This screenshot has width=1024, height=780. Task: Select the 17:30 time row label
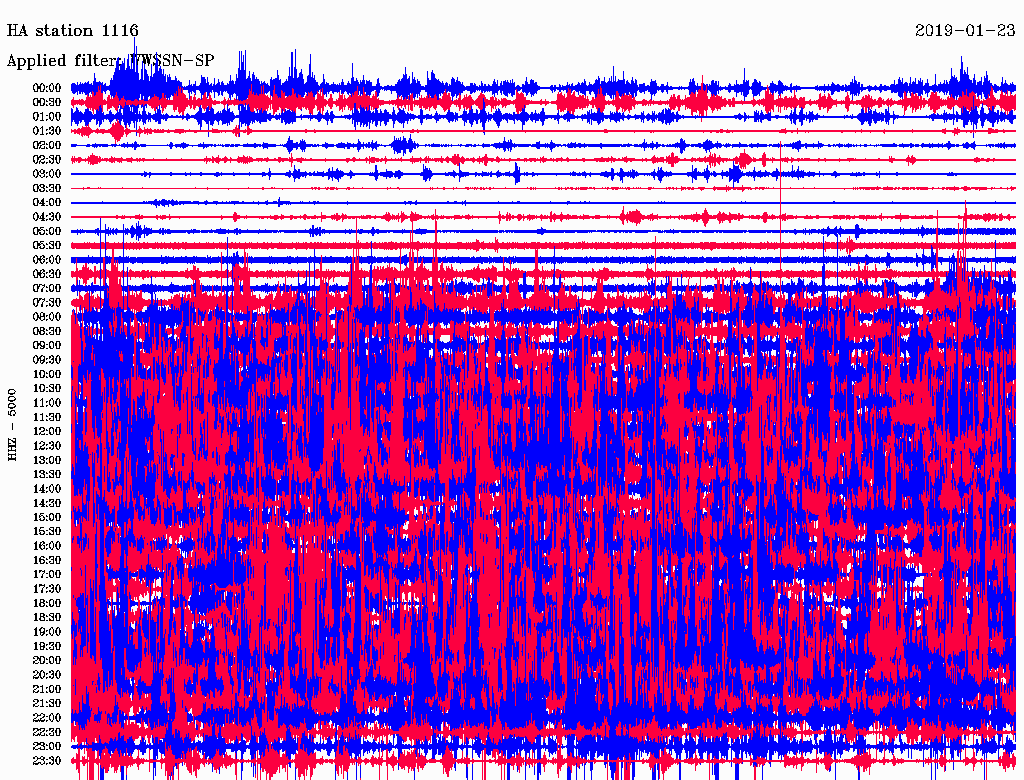point(47,589)
